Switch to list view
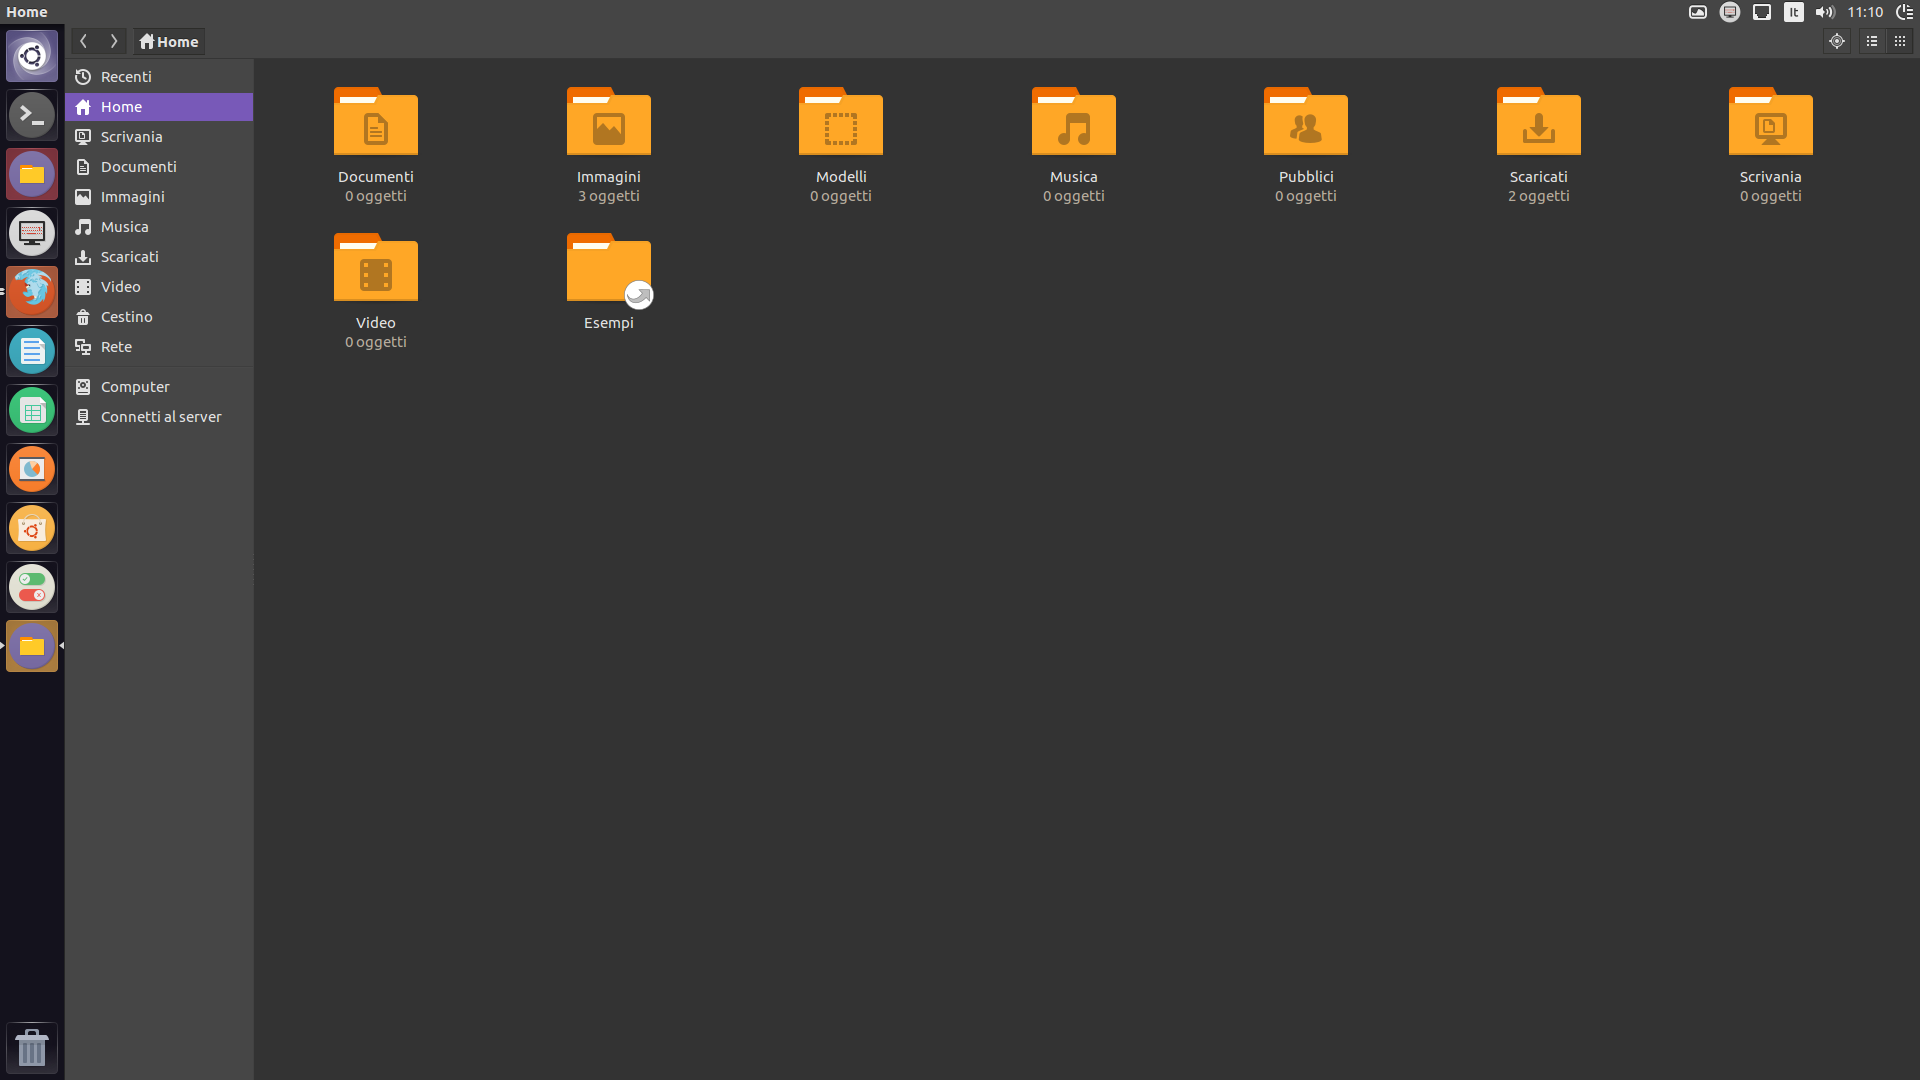The height and width of the screenshot is (1080, 1920). tap(1871, 41)
